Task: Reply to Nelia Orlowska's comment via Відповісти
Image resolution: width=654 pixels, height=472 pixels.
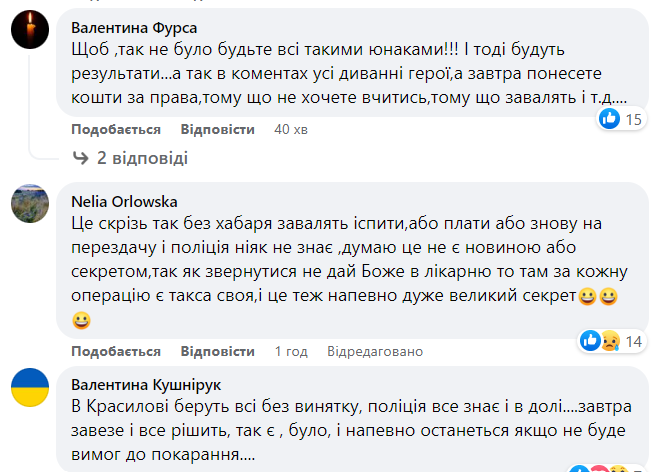Action: point(217,352)
